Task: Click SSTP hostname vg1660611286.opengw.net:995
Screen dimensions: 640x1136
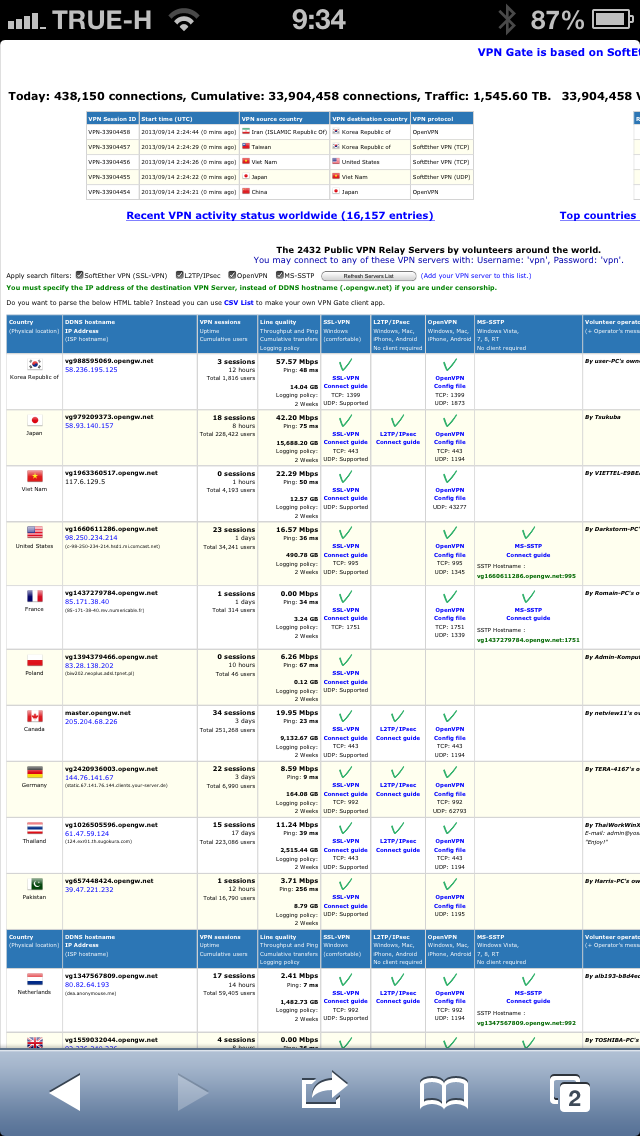Action: pyautogui.click(x=526, y=577)
